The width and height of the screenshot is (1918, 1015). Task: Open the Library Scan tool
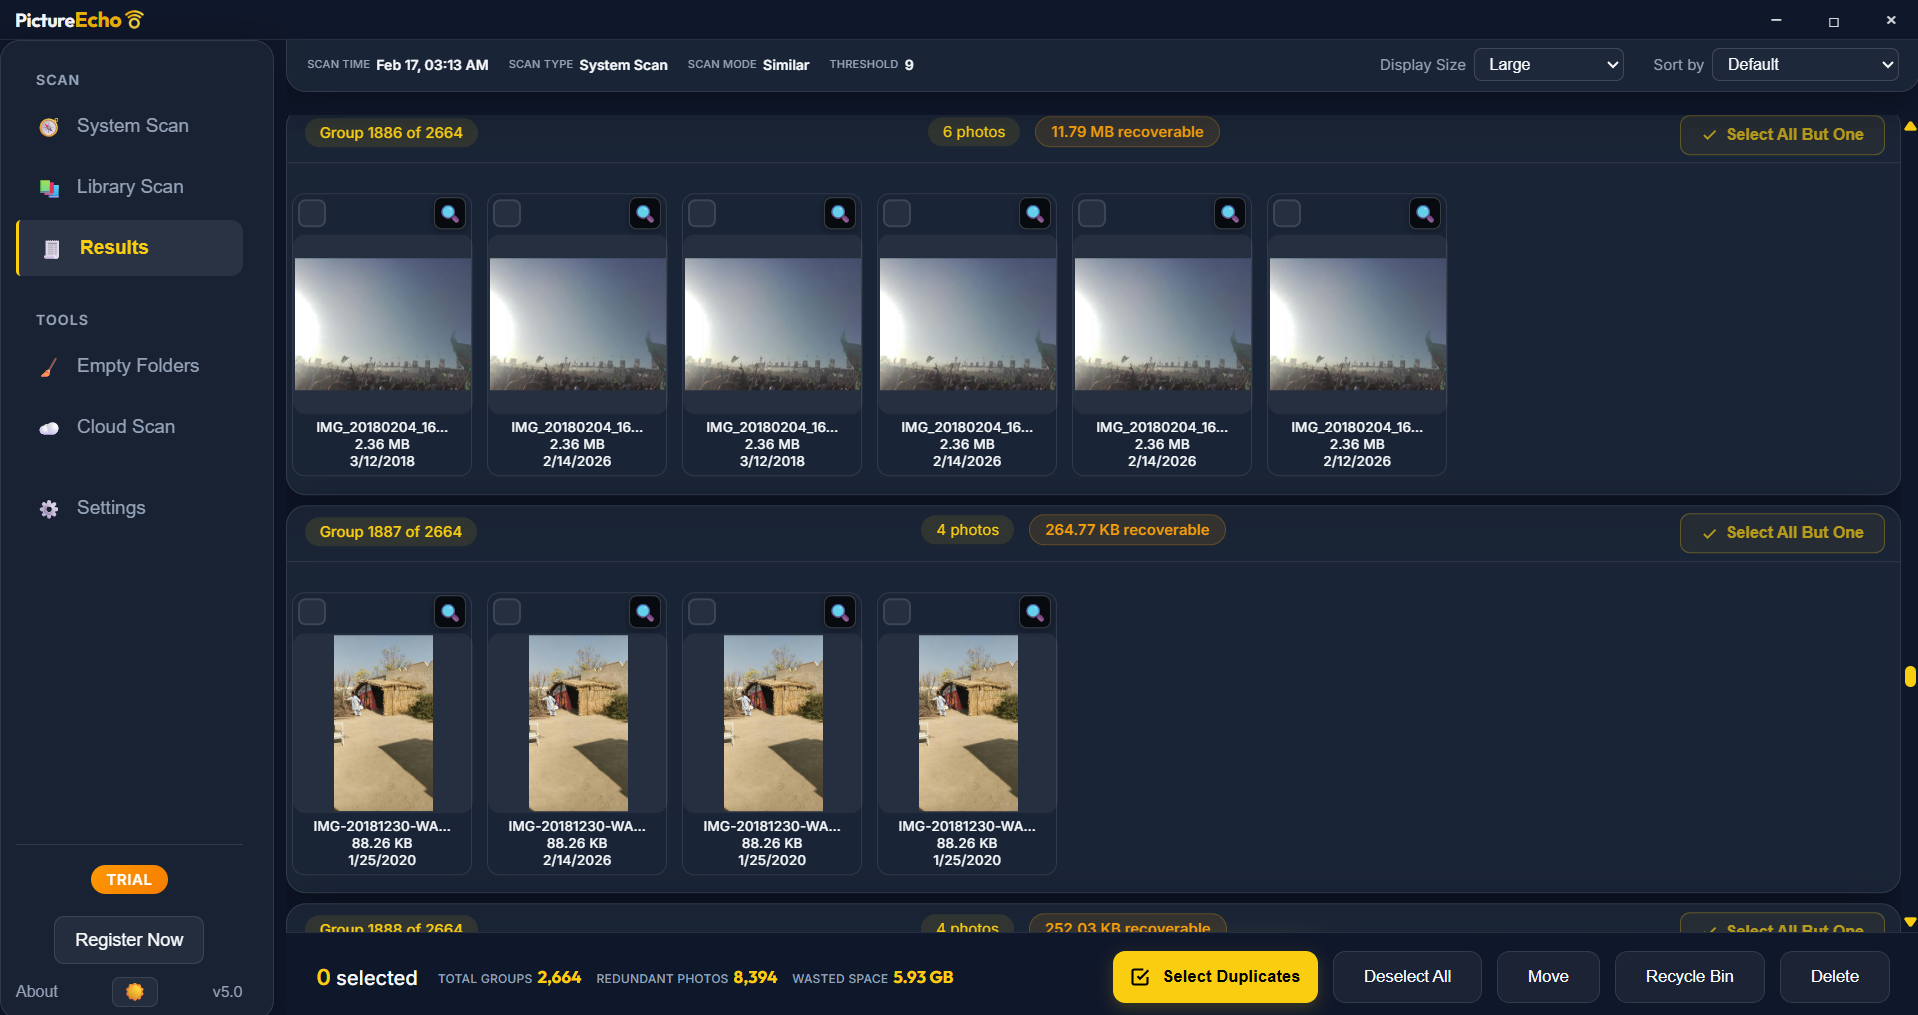click(x=129, y=187)
